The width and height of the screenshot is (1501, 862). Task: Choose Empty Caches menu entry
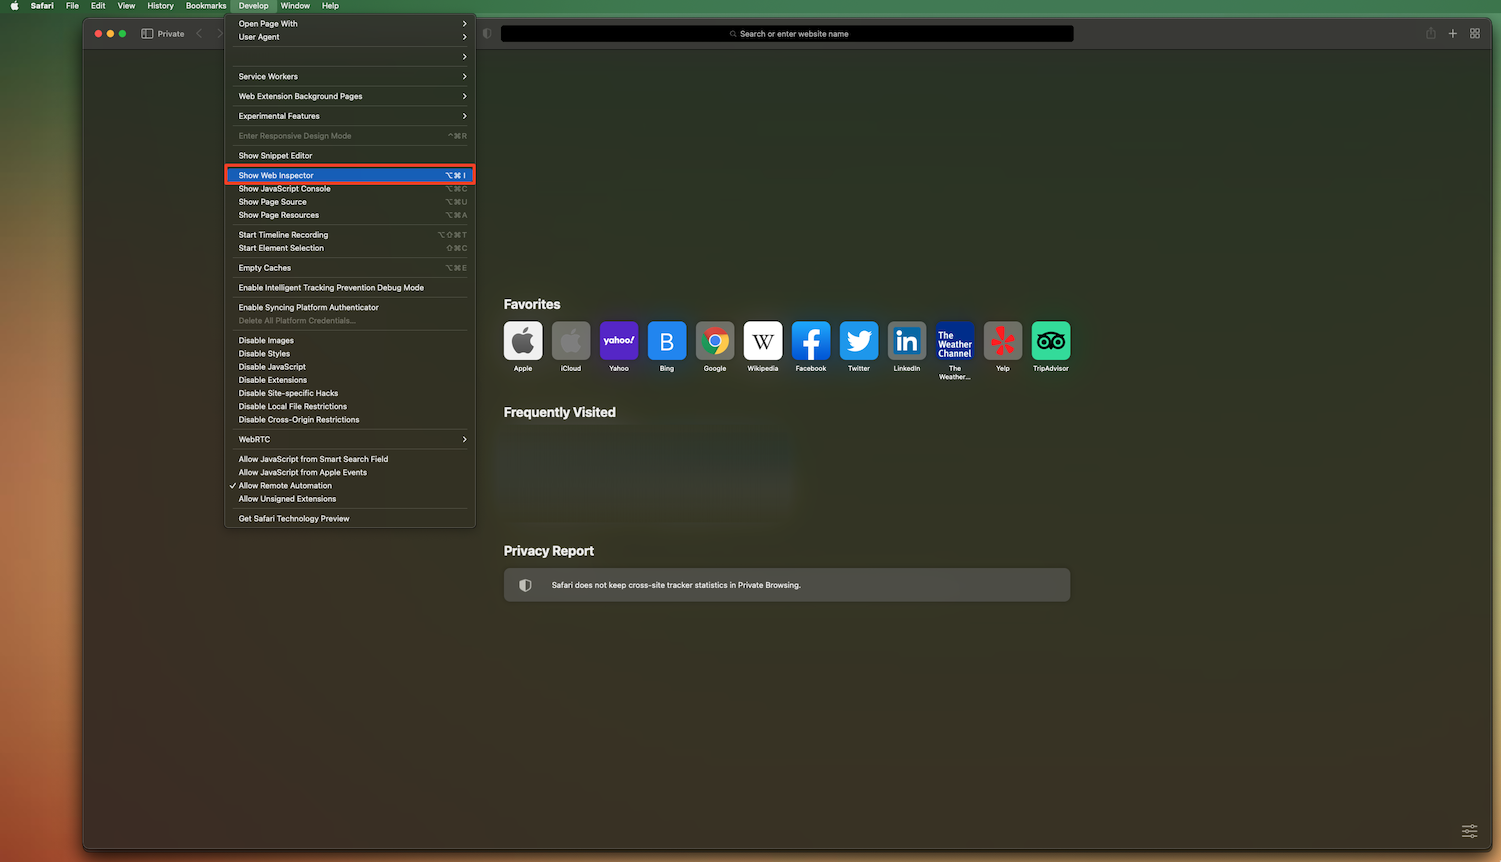point(265,268)
